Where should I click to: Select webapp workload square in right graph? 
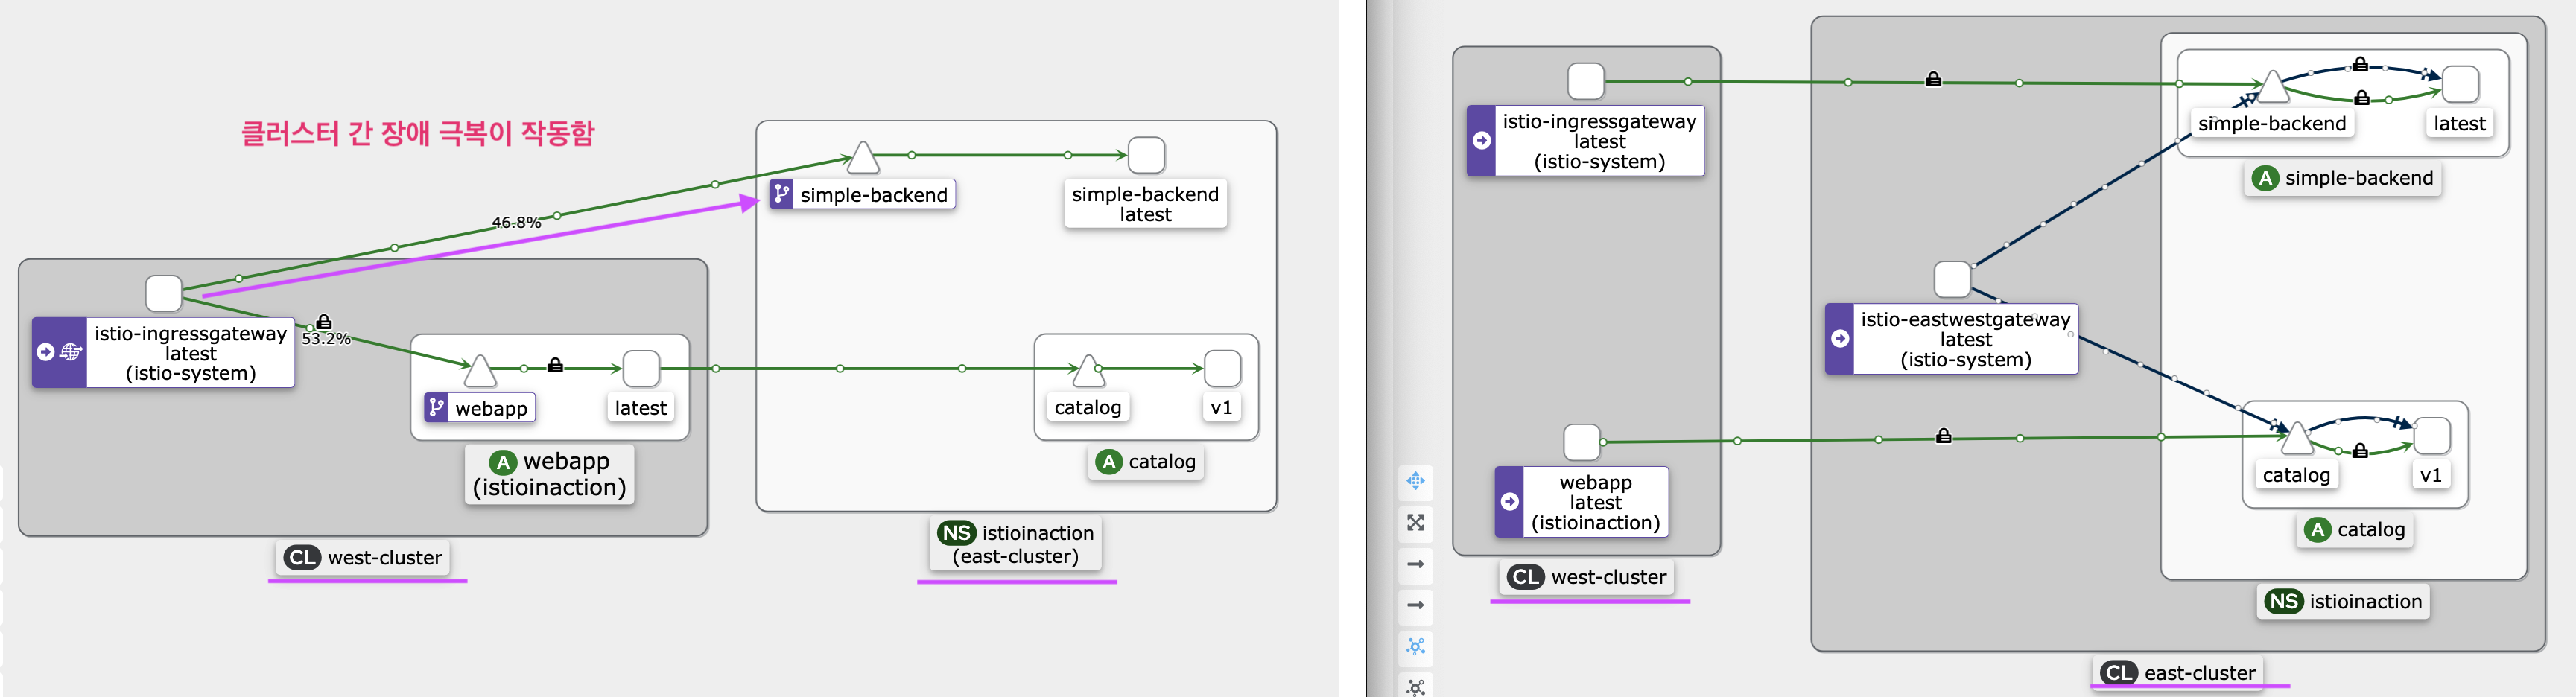[x=1582, y=442]
